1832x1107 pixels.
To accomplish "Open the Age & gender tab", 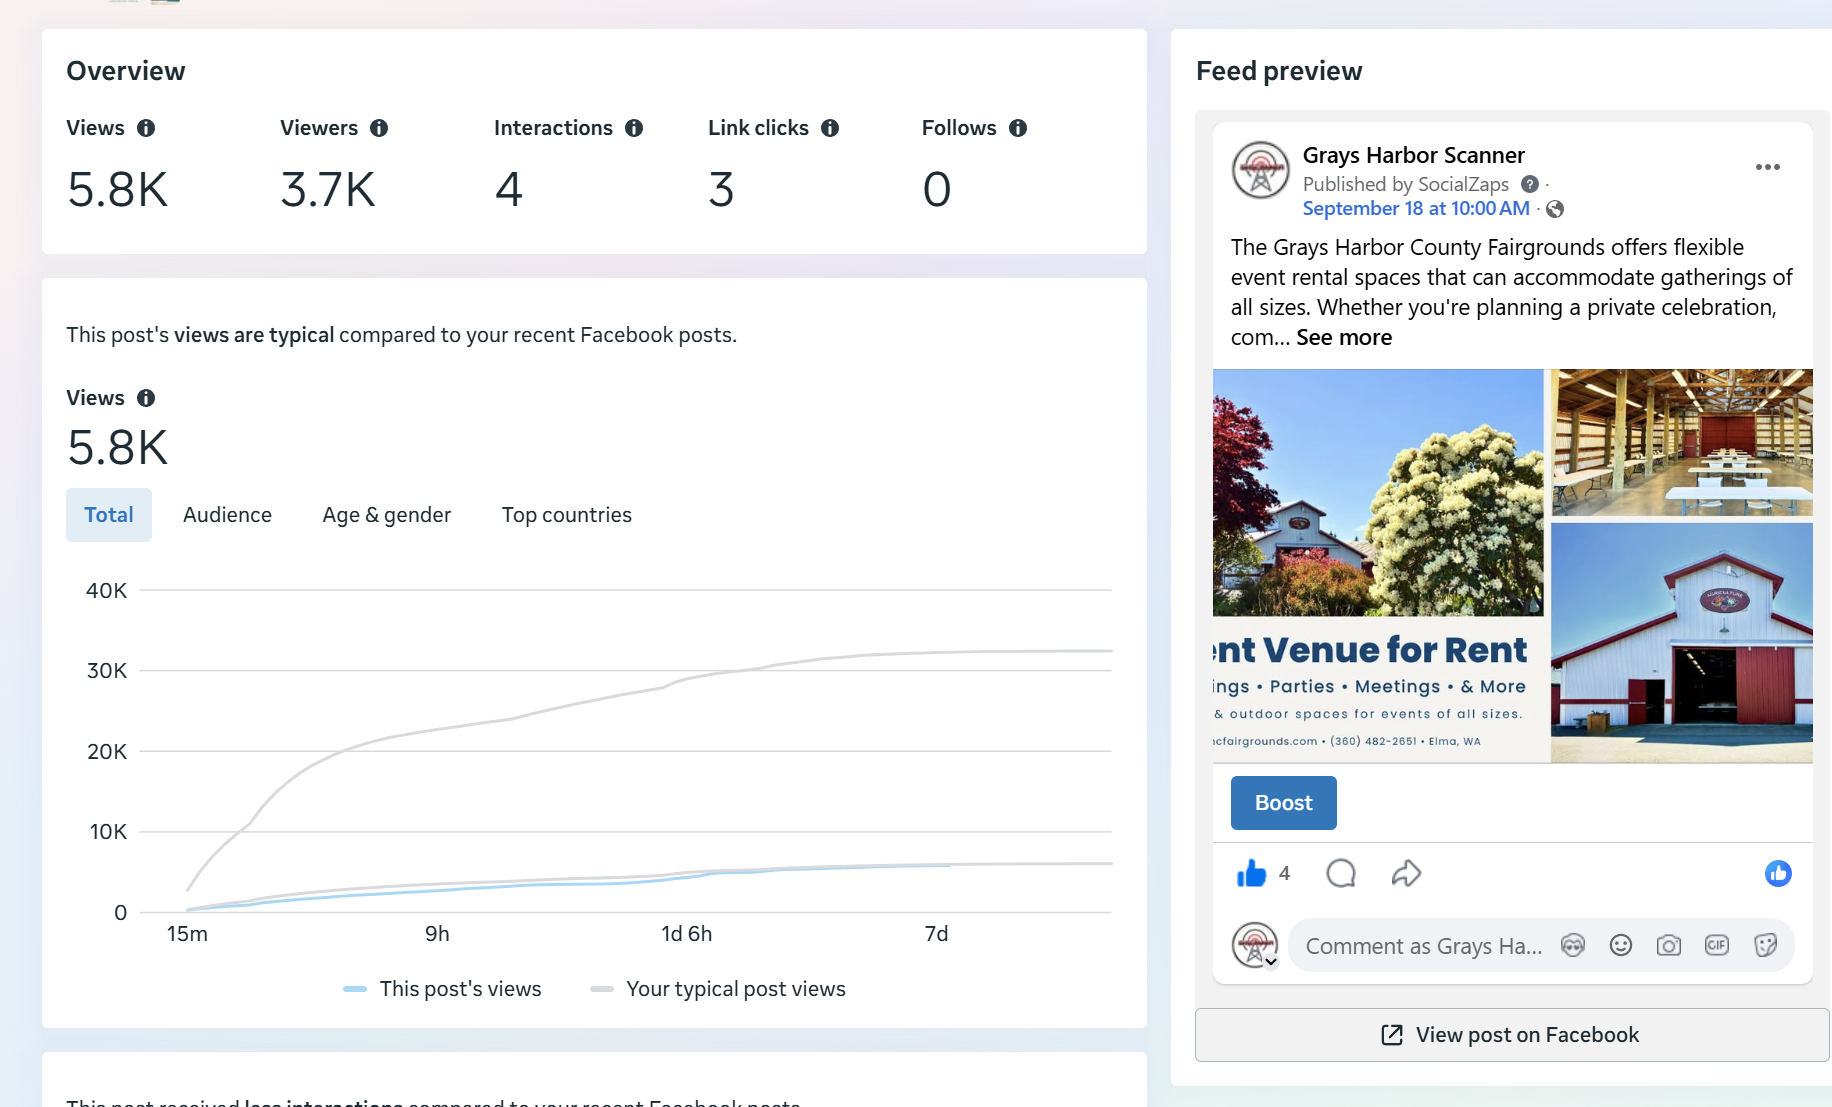I will click(x=387, y=515).
